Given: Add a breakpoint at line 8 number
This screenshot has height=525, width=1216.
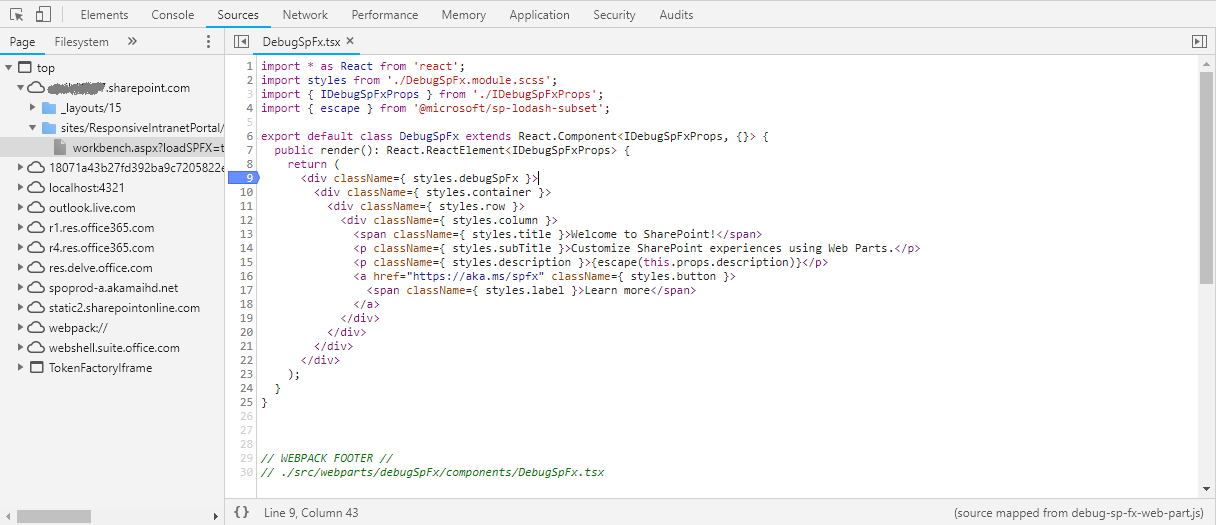Looking at the screenshot, I should click(246, 164).
